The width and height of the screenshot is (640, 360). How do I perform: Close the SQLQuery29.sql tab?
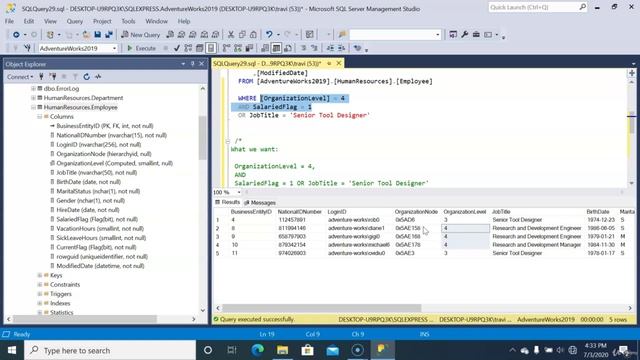(x=339, y=64)
